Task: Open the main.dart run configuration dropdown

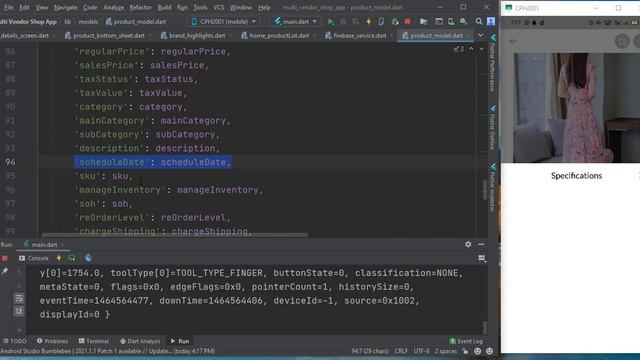Action: [296, 21]
